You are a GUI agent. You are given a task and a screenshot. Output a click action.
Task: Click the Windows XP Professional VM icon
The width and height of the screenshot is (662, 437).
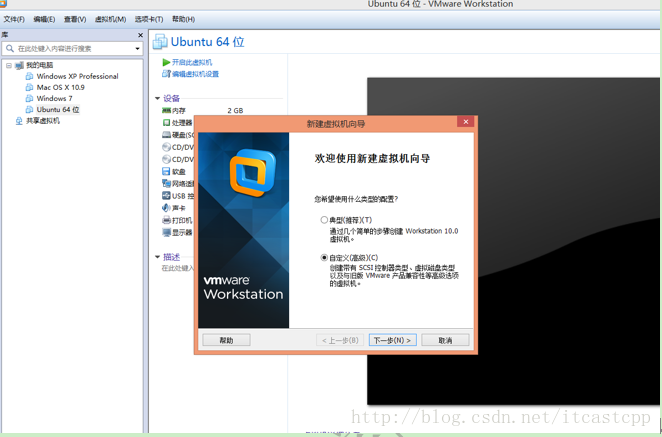pos(29,76)
